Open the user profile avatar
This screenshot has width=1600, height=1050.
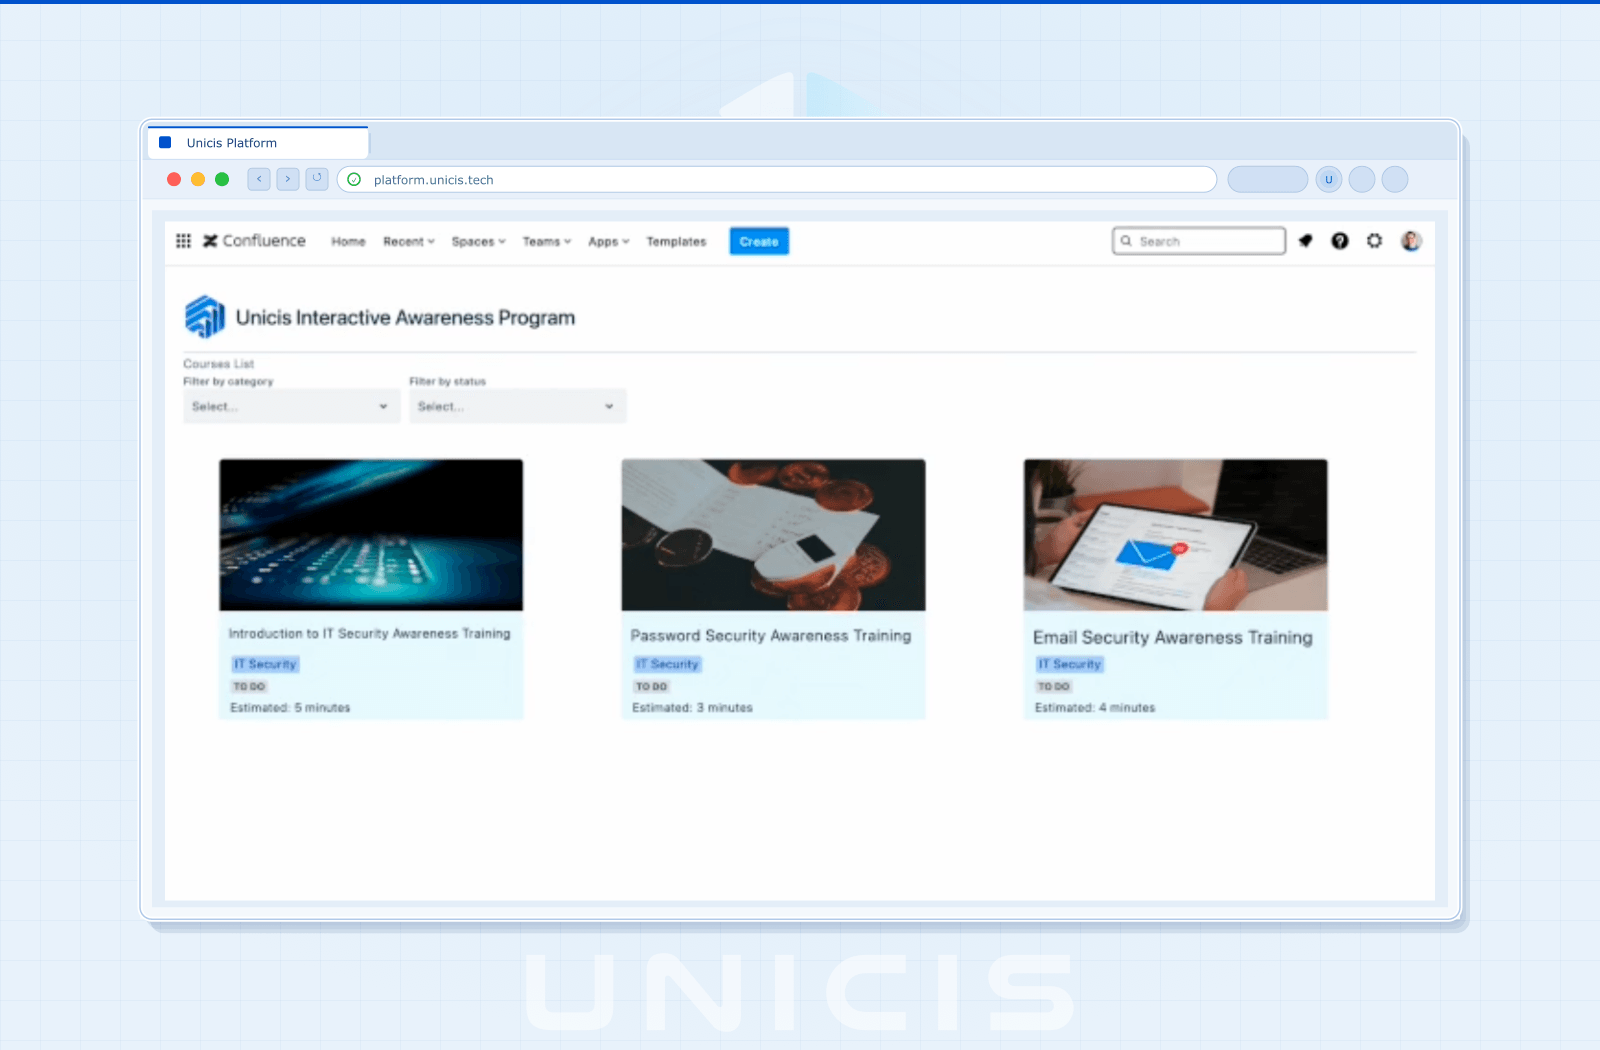point(1411,241)
